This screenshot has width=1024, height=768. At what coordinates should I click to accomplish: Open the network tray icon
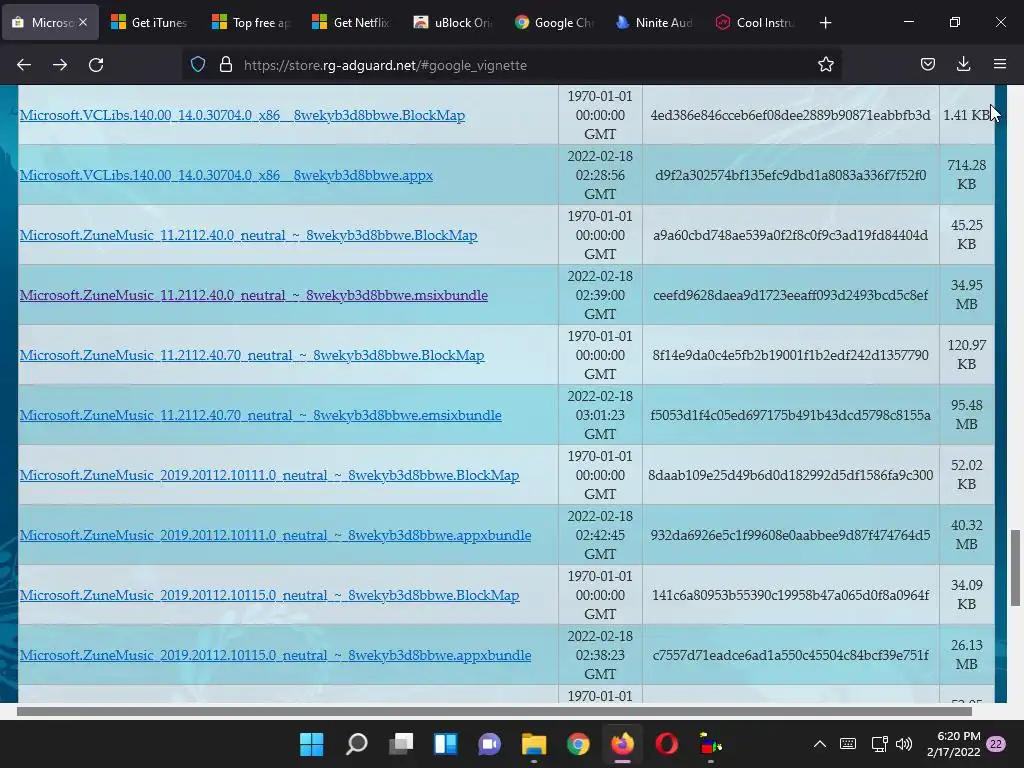click(x=879, y=744)
